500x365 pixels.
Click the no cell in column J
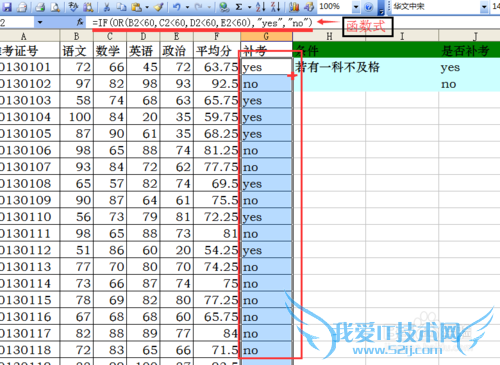(469, 84)
